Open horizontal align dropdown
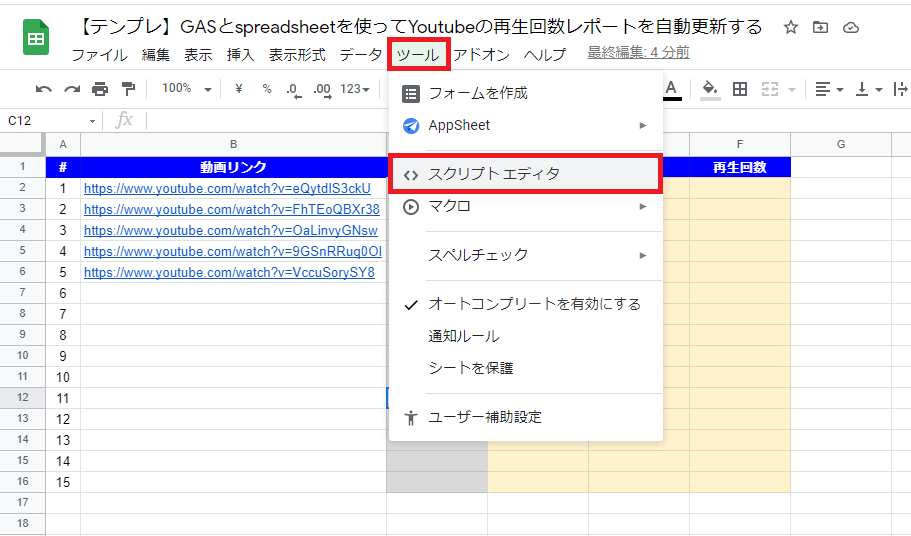The height and width of the screenshot is (536, 911). 829,89
